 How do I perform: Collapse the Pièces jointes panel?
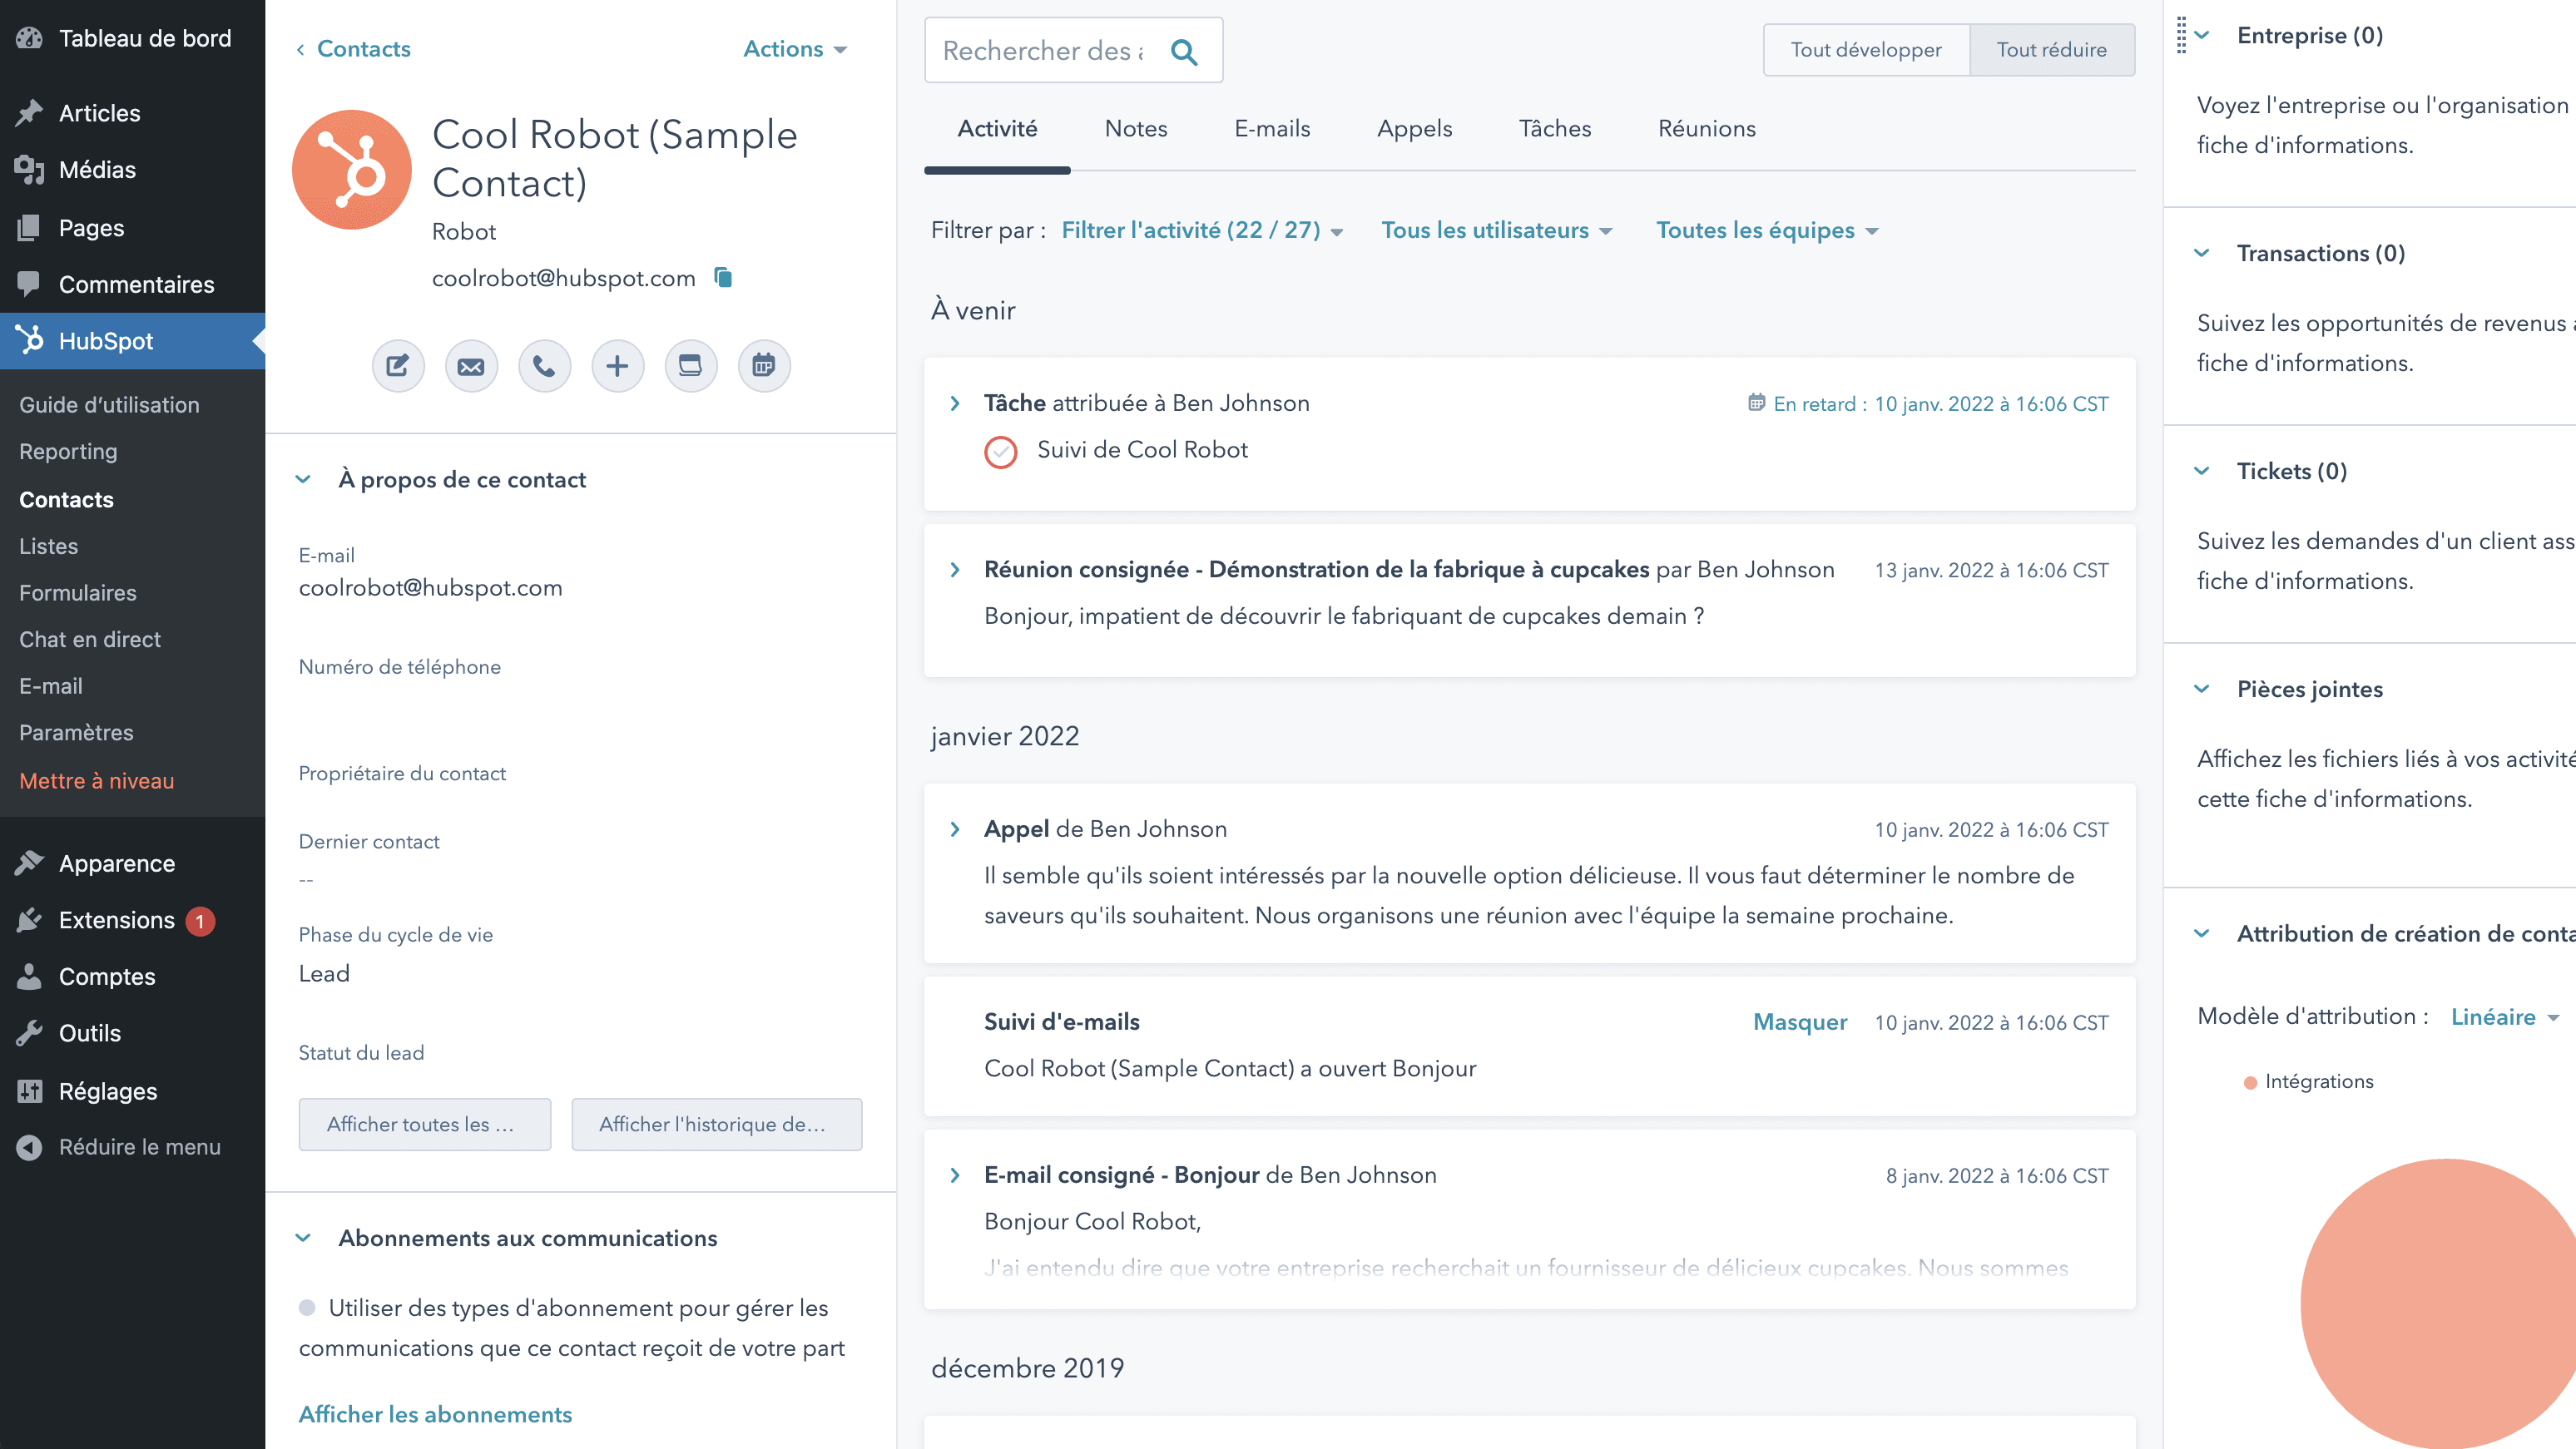(2202, 689)
